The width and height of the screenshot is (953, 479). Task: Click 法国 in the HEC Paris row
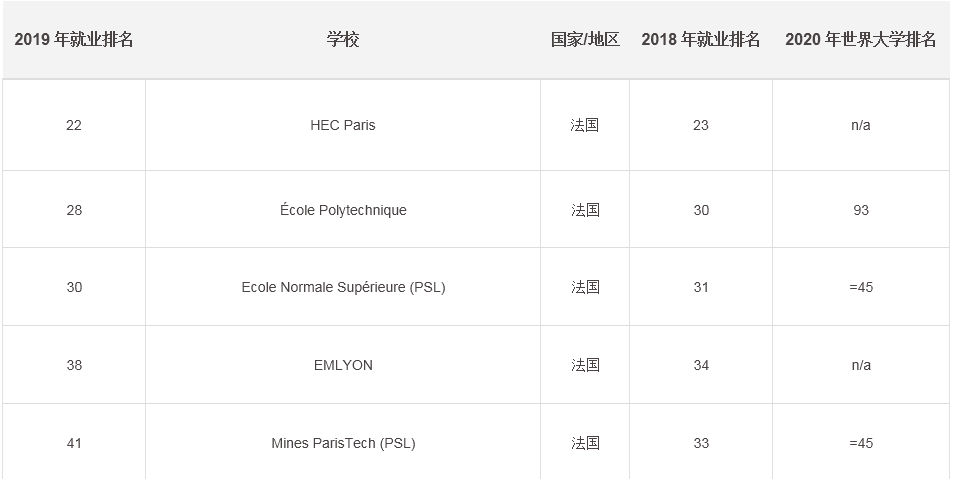[x=585, y=125]
